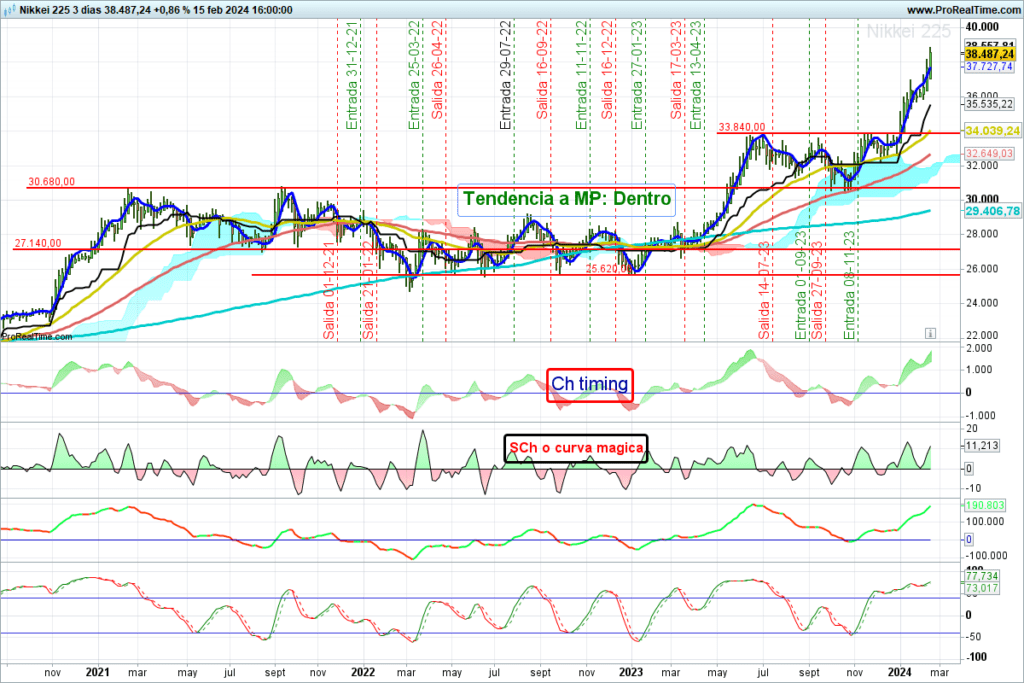Click the 'Salida 01-12-21' vertical marker label
The width and height of the screenshot is (1024, 683).
coord(329,291)
